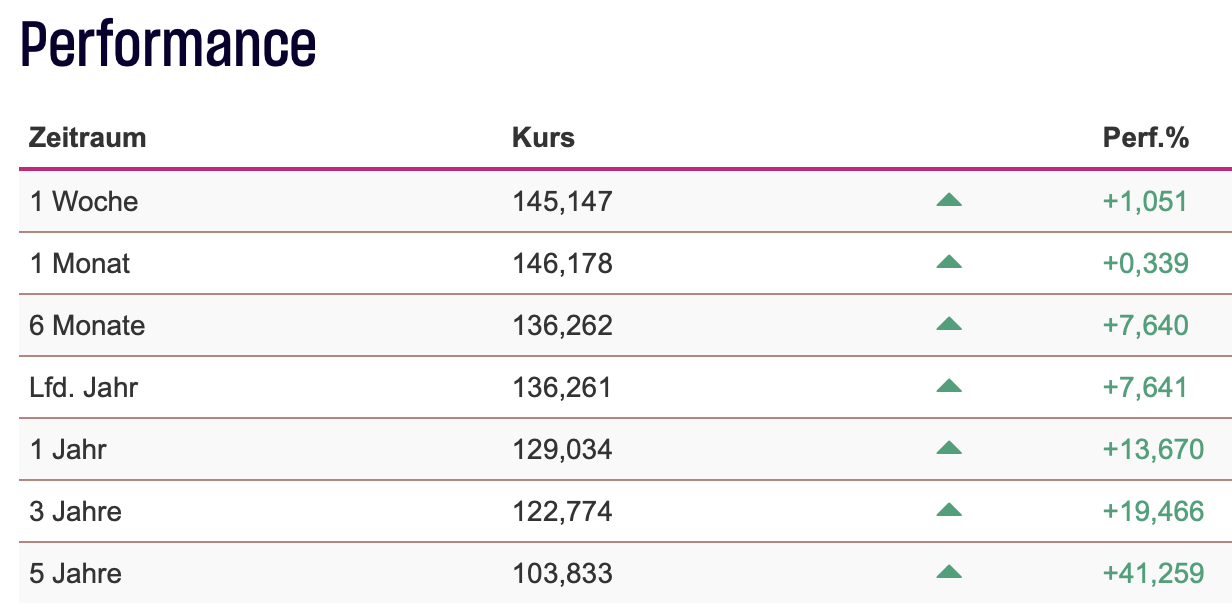This screenshot has height=614, width=1232.
Task: Click the green up arrow for 1 Jahr
Action: (x=948, y=449)
